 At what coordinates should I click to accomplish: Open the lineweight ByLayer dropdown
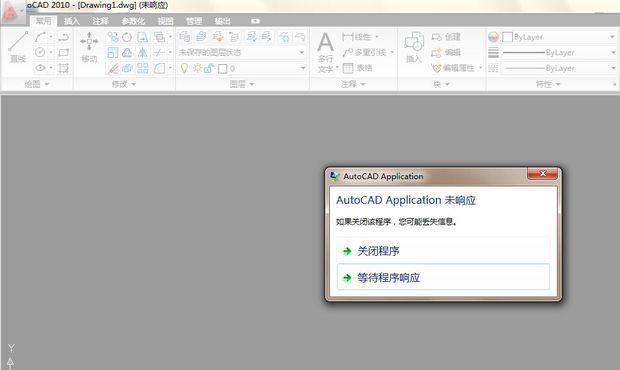613,52
